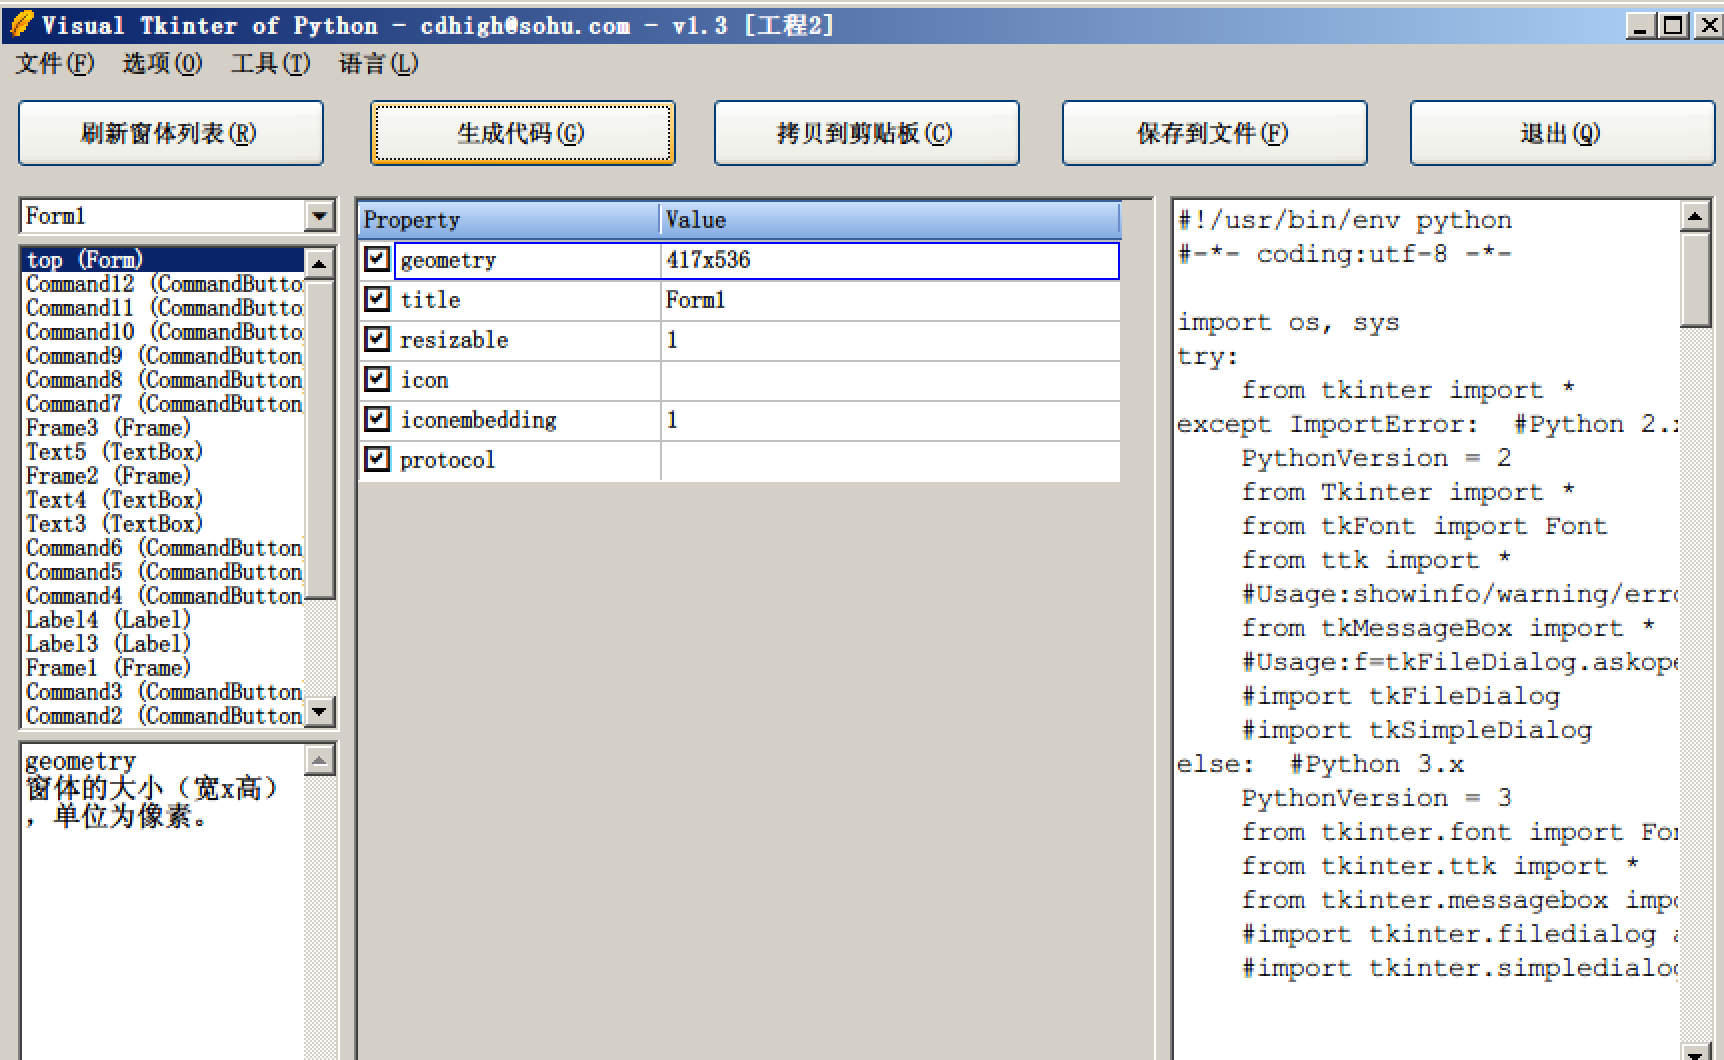Open the Form1 combo box dropdown
1724x1060 pixels.
click(x=319, y=215)
